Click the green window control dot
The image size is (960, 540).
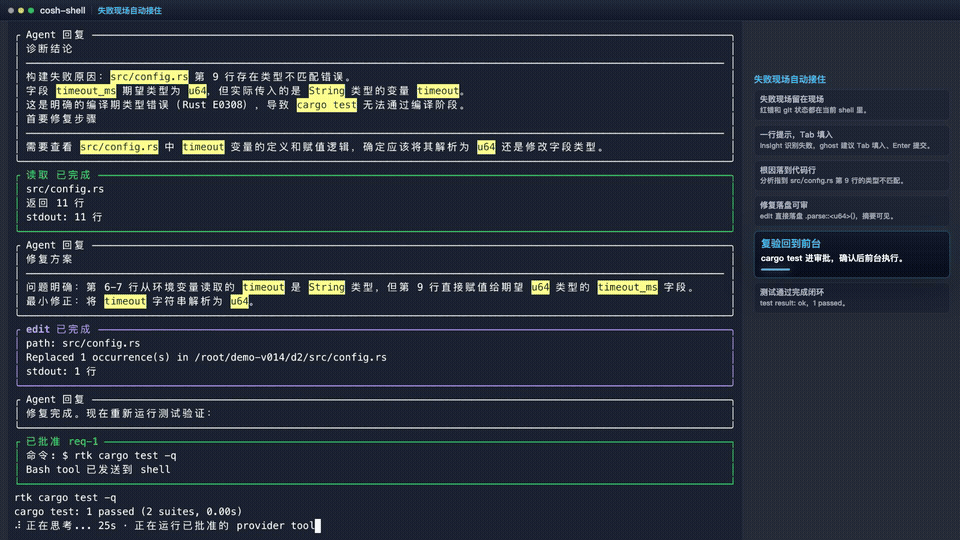(x=31, y=10)
